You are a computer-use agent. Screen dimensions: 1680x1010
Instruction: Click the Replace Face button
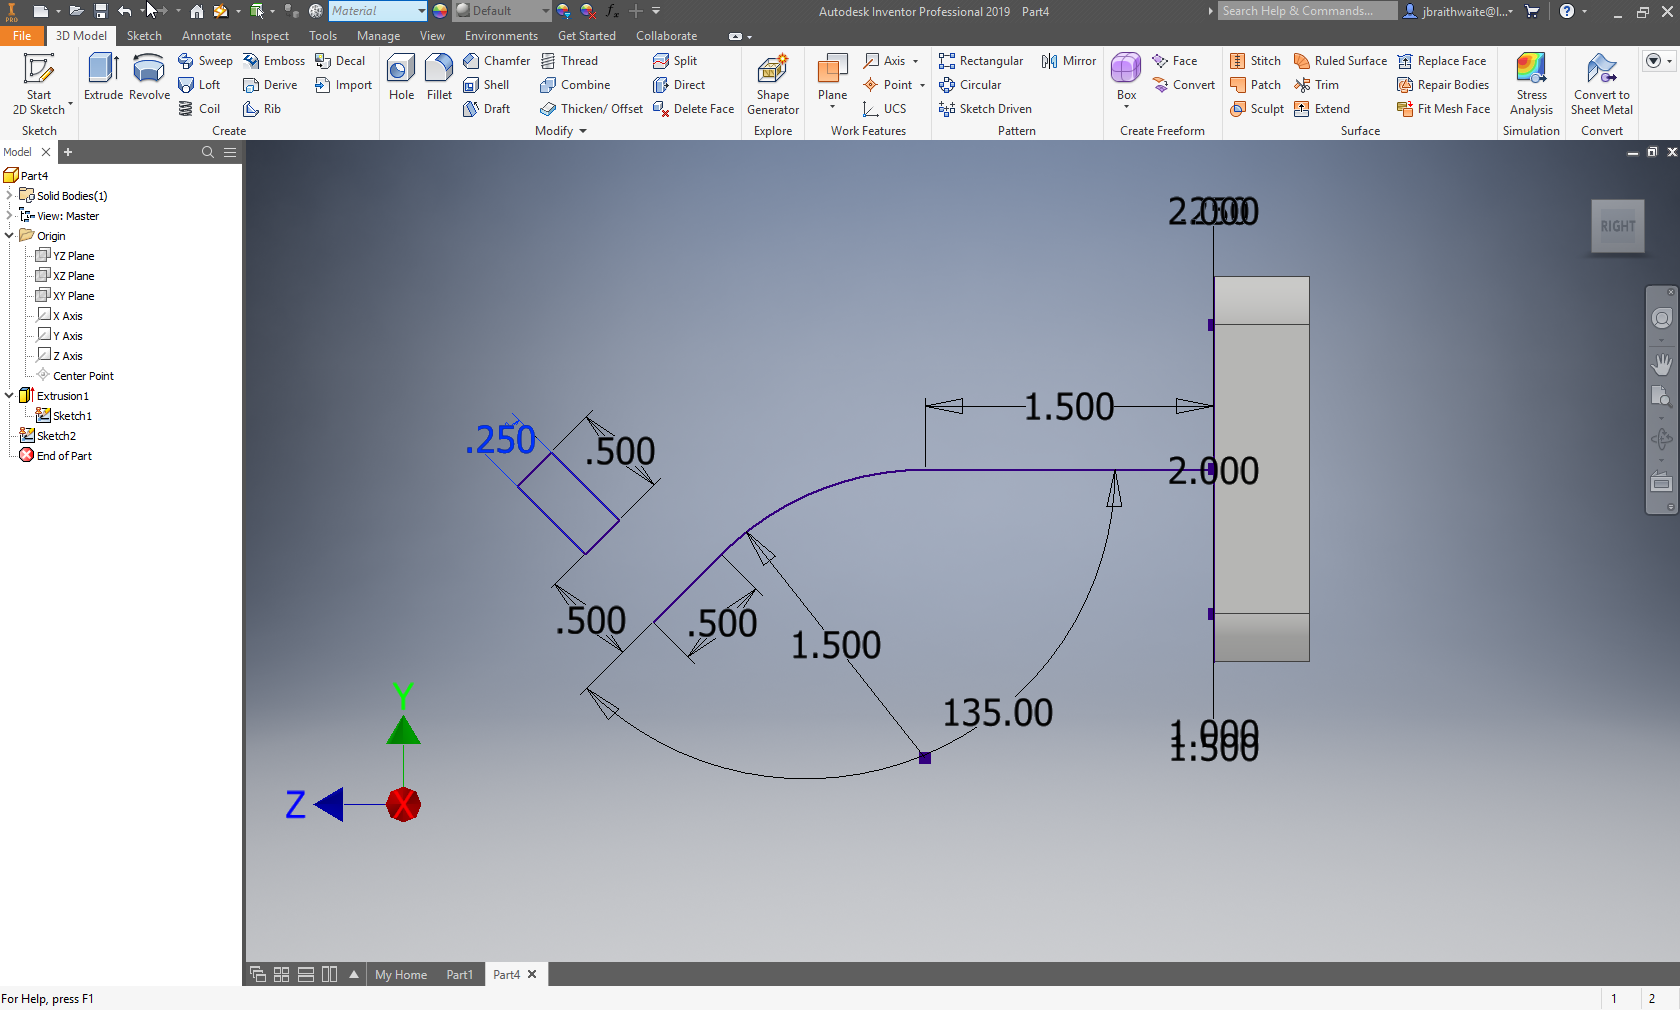pyautogui.click(x=1441, y=61)
